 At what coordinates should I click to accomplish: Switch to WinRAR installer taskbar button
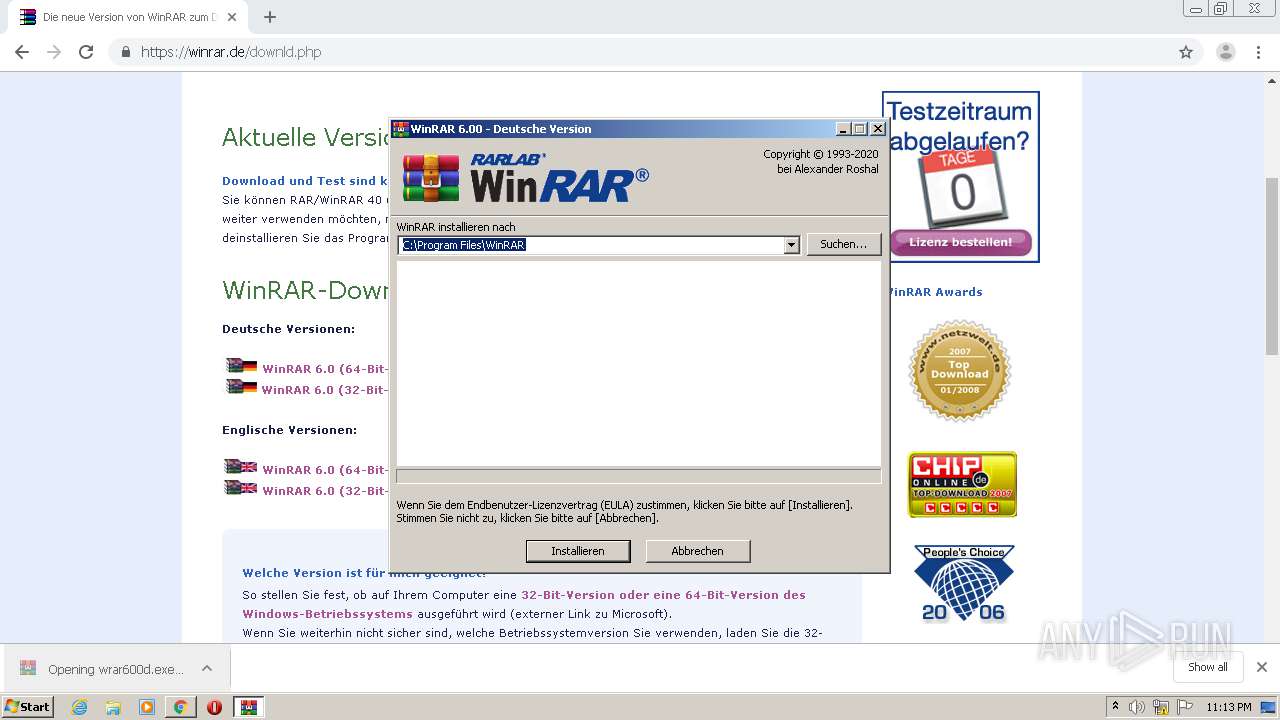[248, 707]
